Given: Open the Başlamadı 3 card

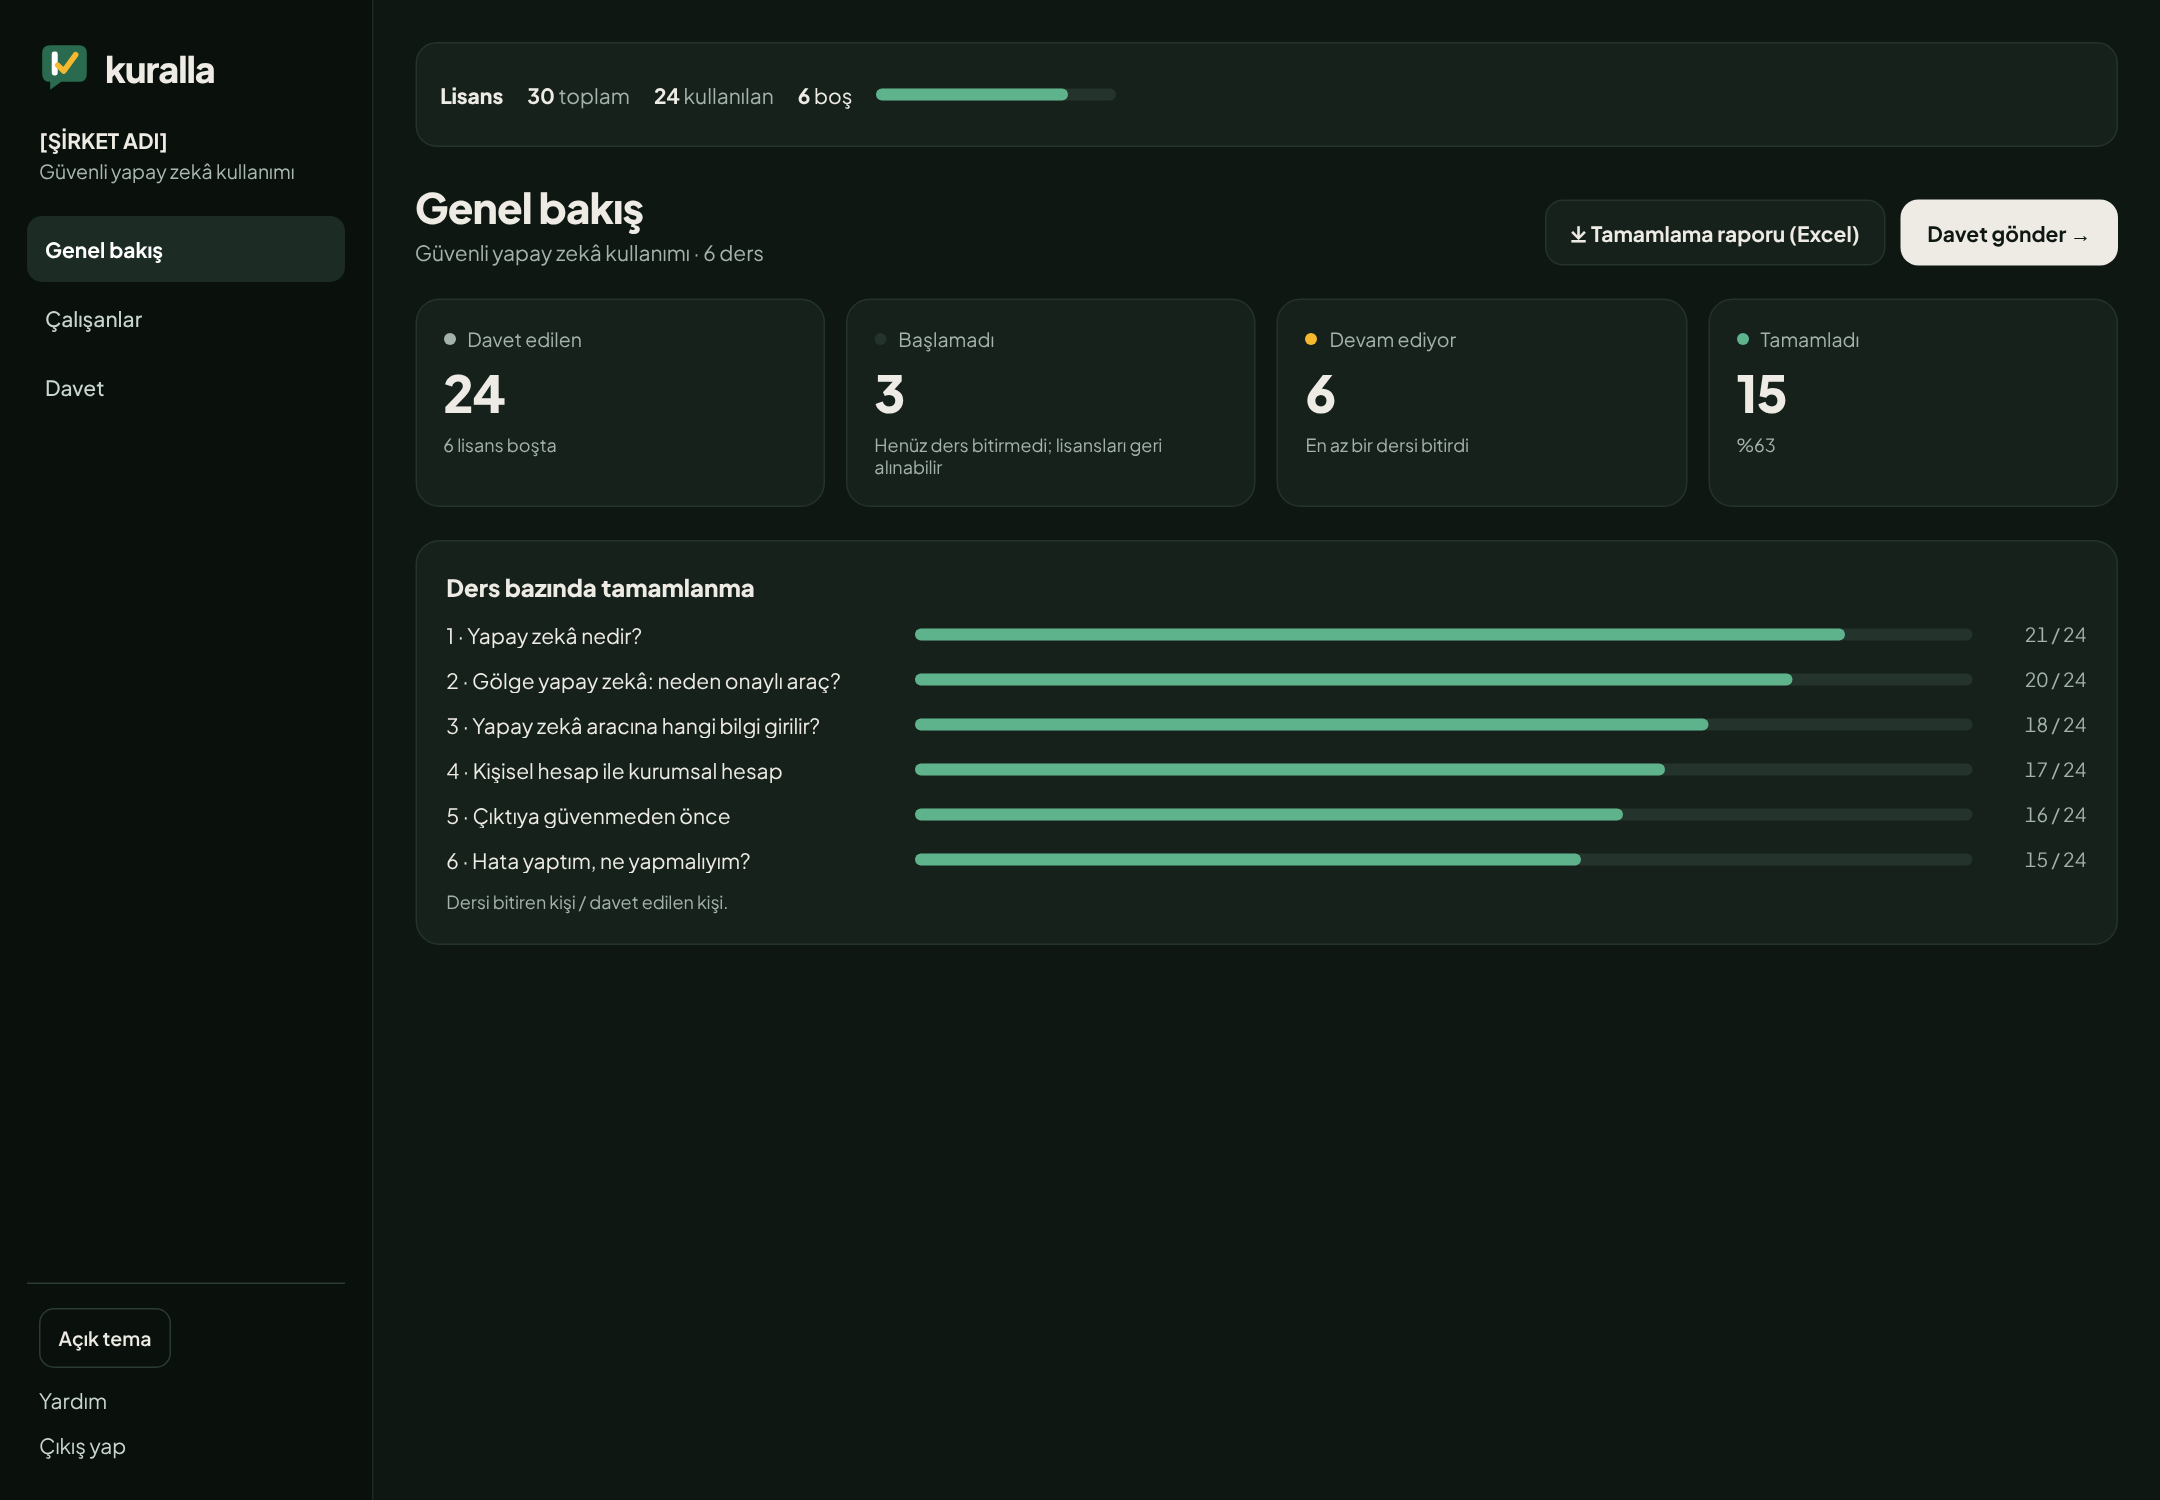Looking at the screenshot, I should click(x=1050, y=402).
